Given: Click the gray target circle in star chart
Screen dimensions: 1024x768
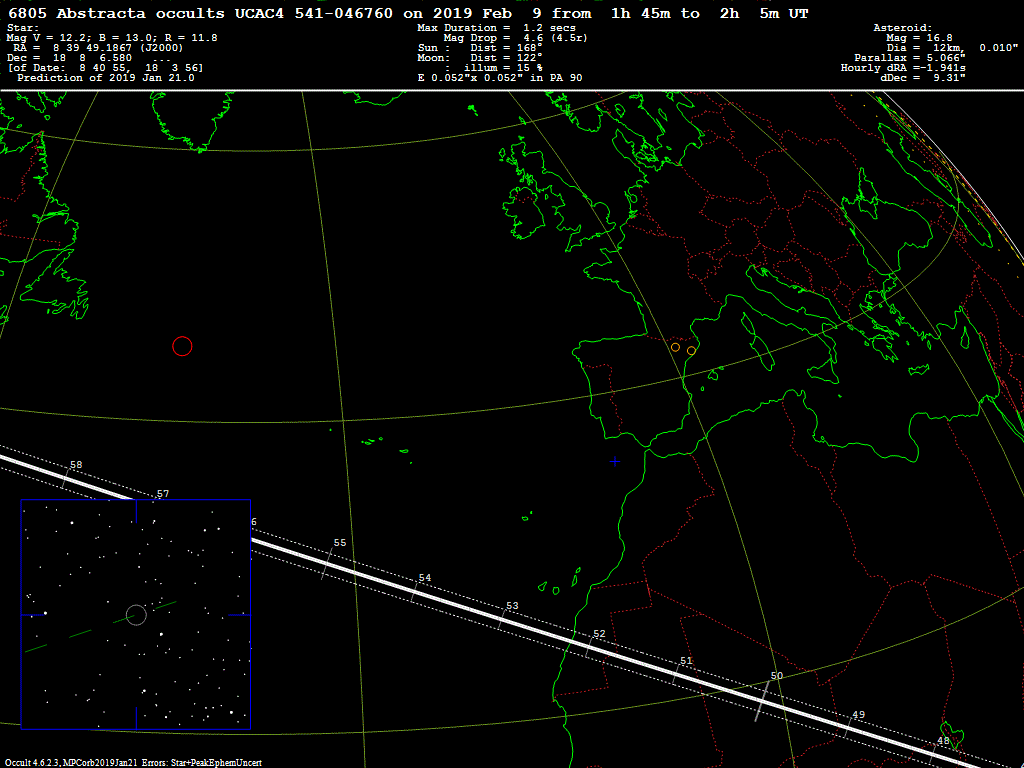Looking at the screenshot, I should tap(137, 614).
